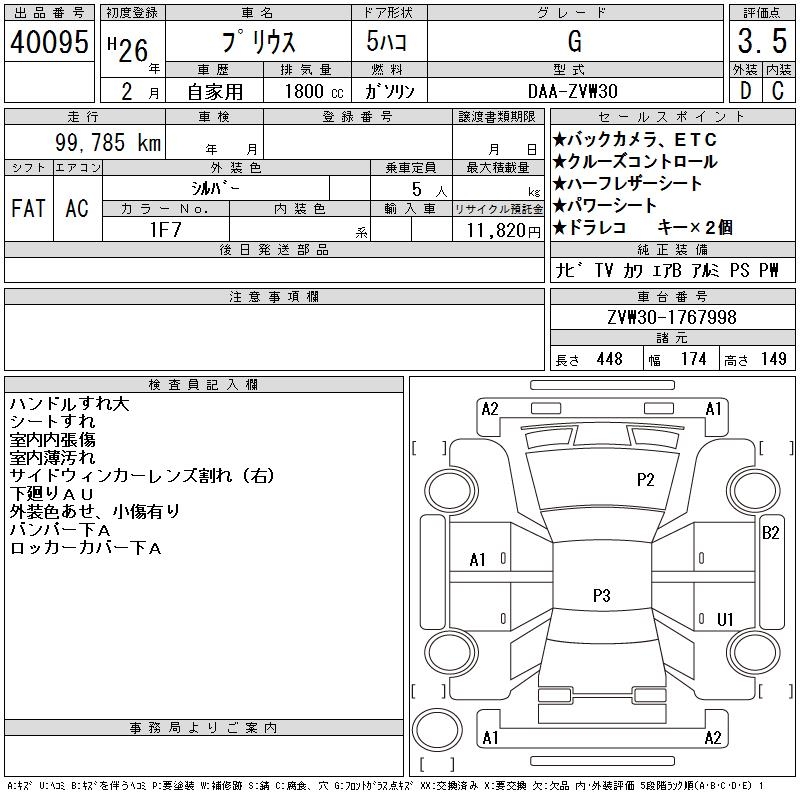Click displacement value 1800 cc
Viewport: 800px width, 800px height.
(x=314, y=91)
